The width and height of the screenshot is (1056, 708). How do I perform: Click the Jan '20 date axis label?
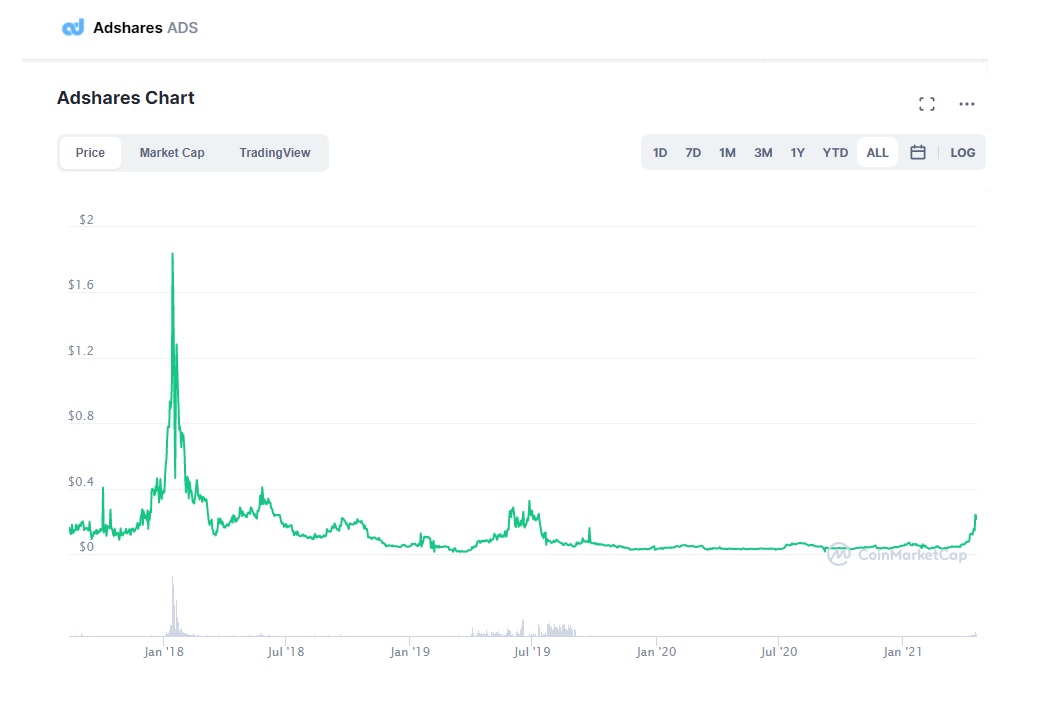click(656, 651)
